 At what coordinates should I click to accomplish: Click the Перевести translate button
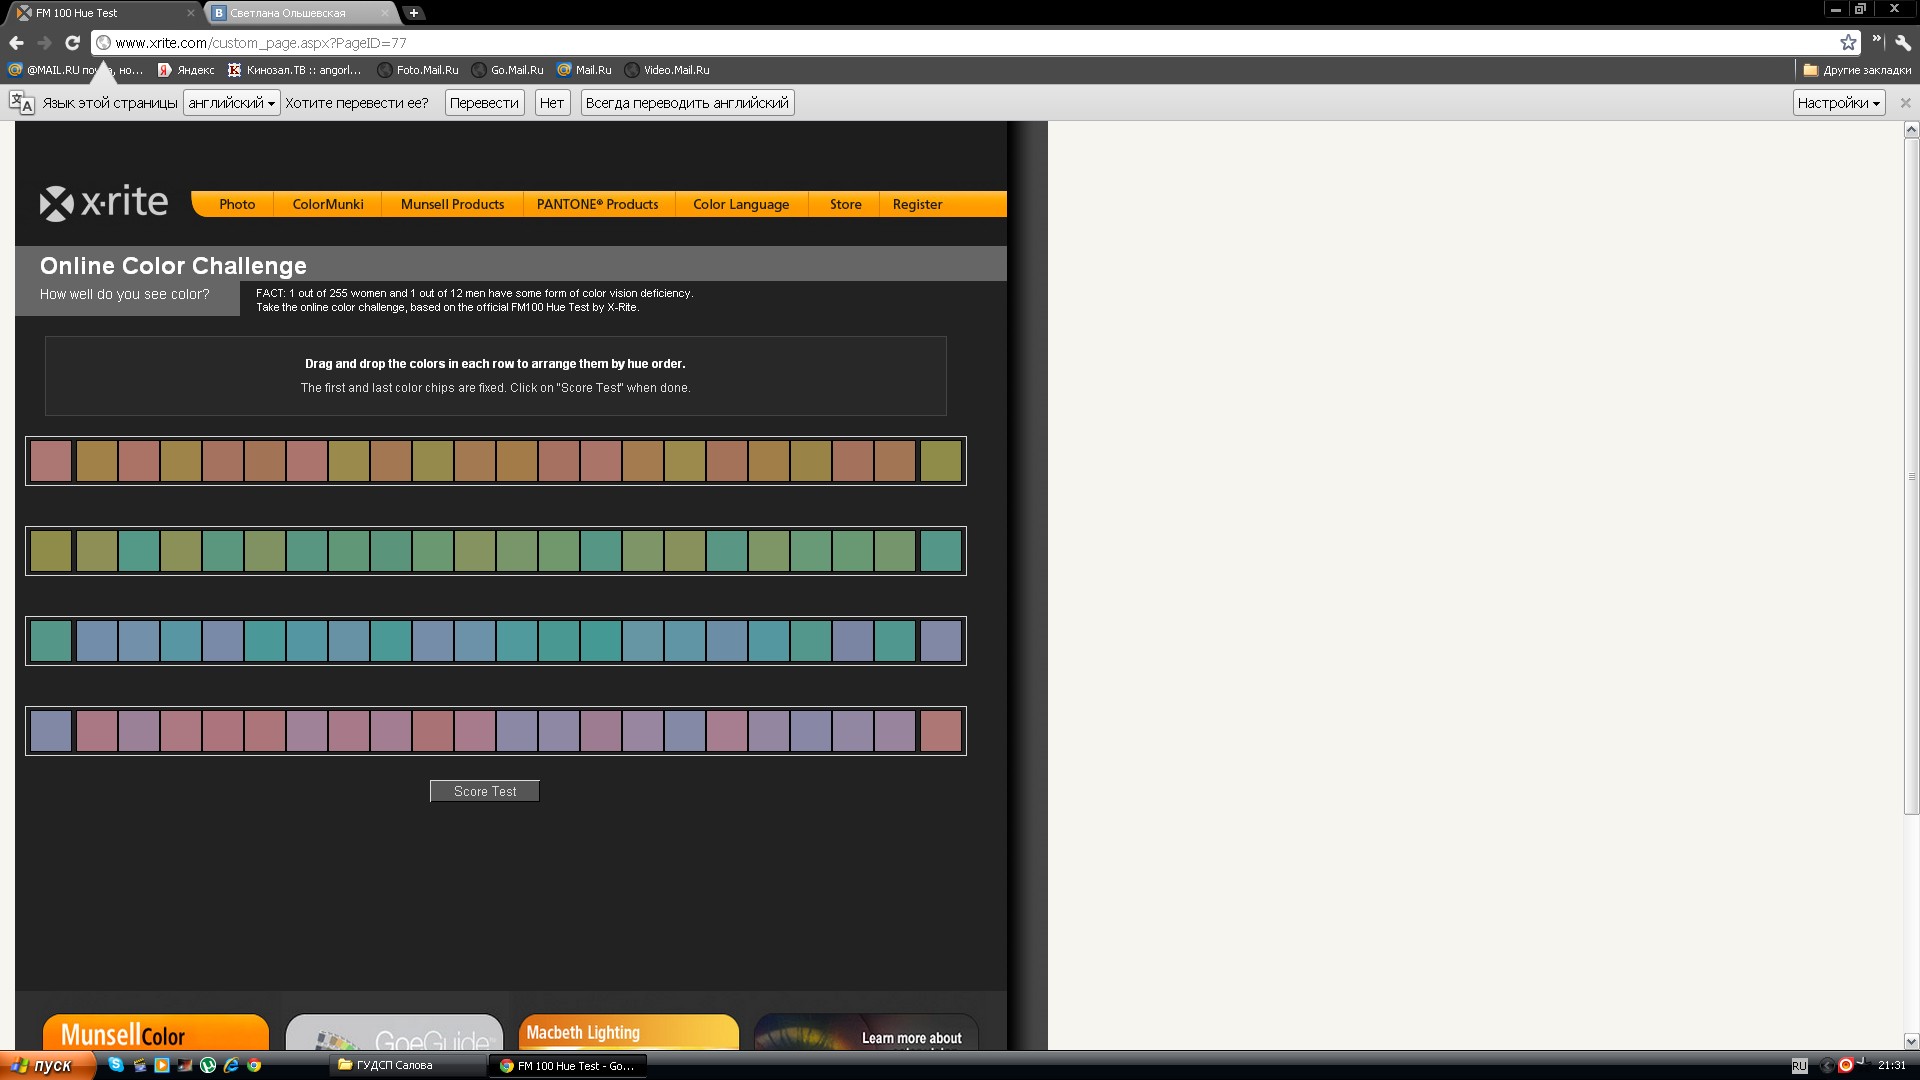tap(484, 103)
